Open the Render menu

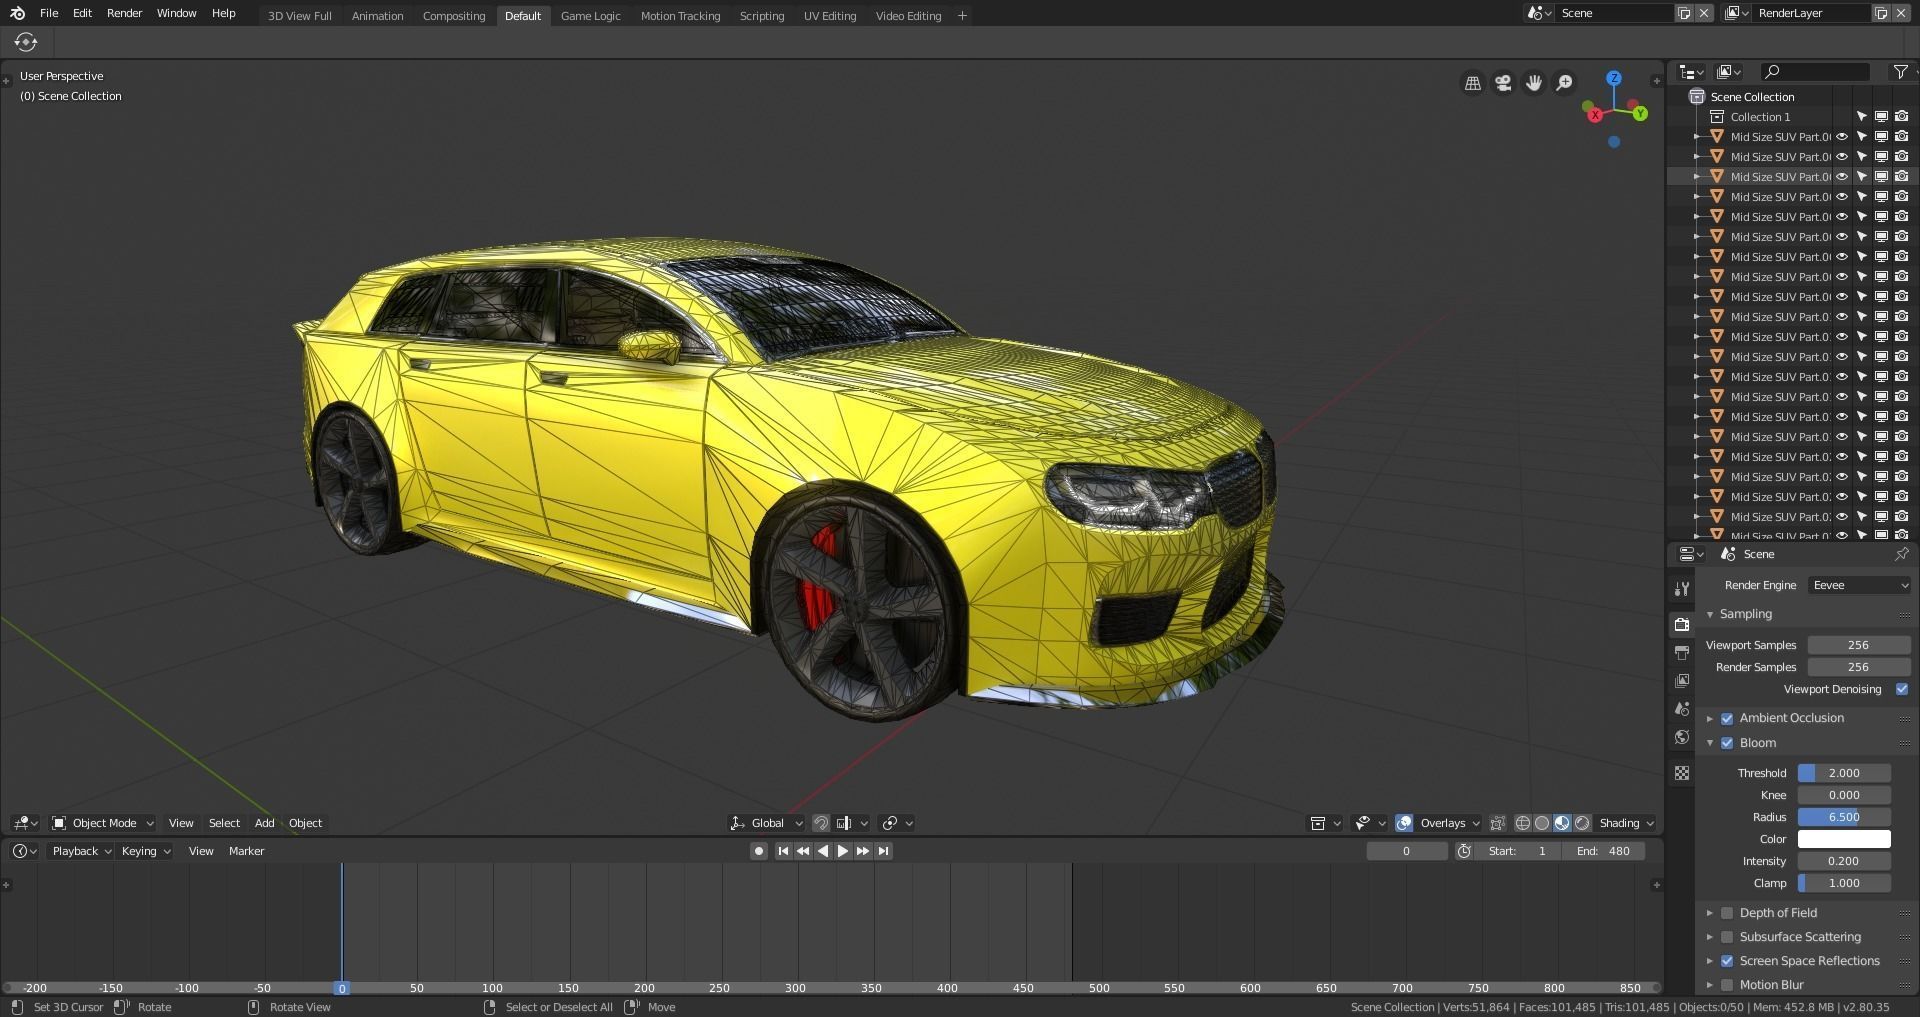point(124,13)
